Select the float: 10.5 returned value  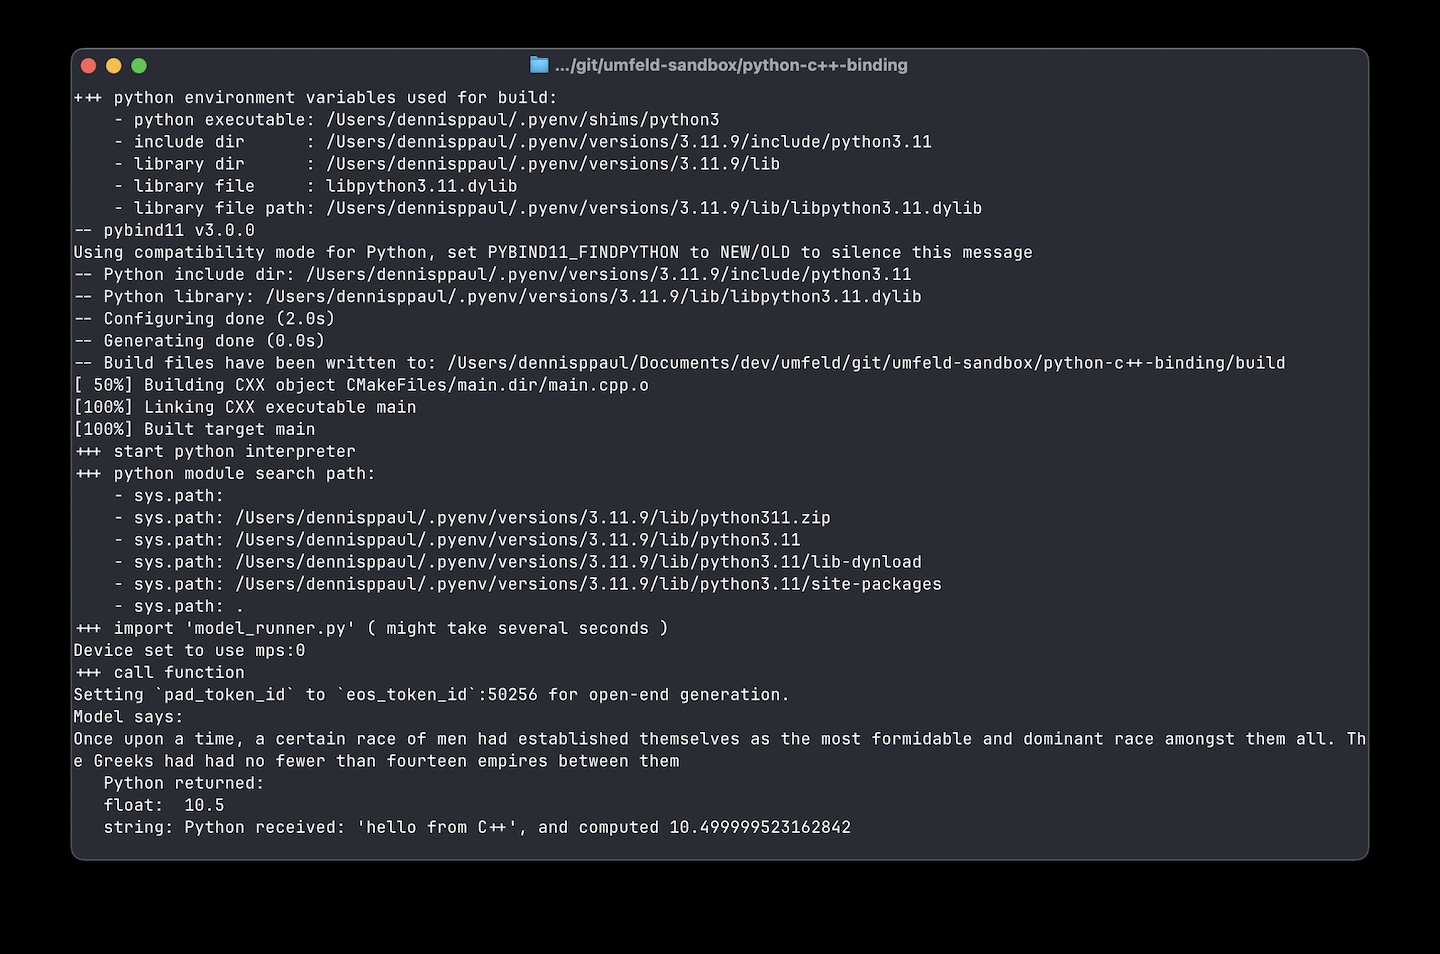click(x=162, y=805)
